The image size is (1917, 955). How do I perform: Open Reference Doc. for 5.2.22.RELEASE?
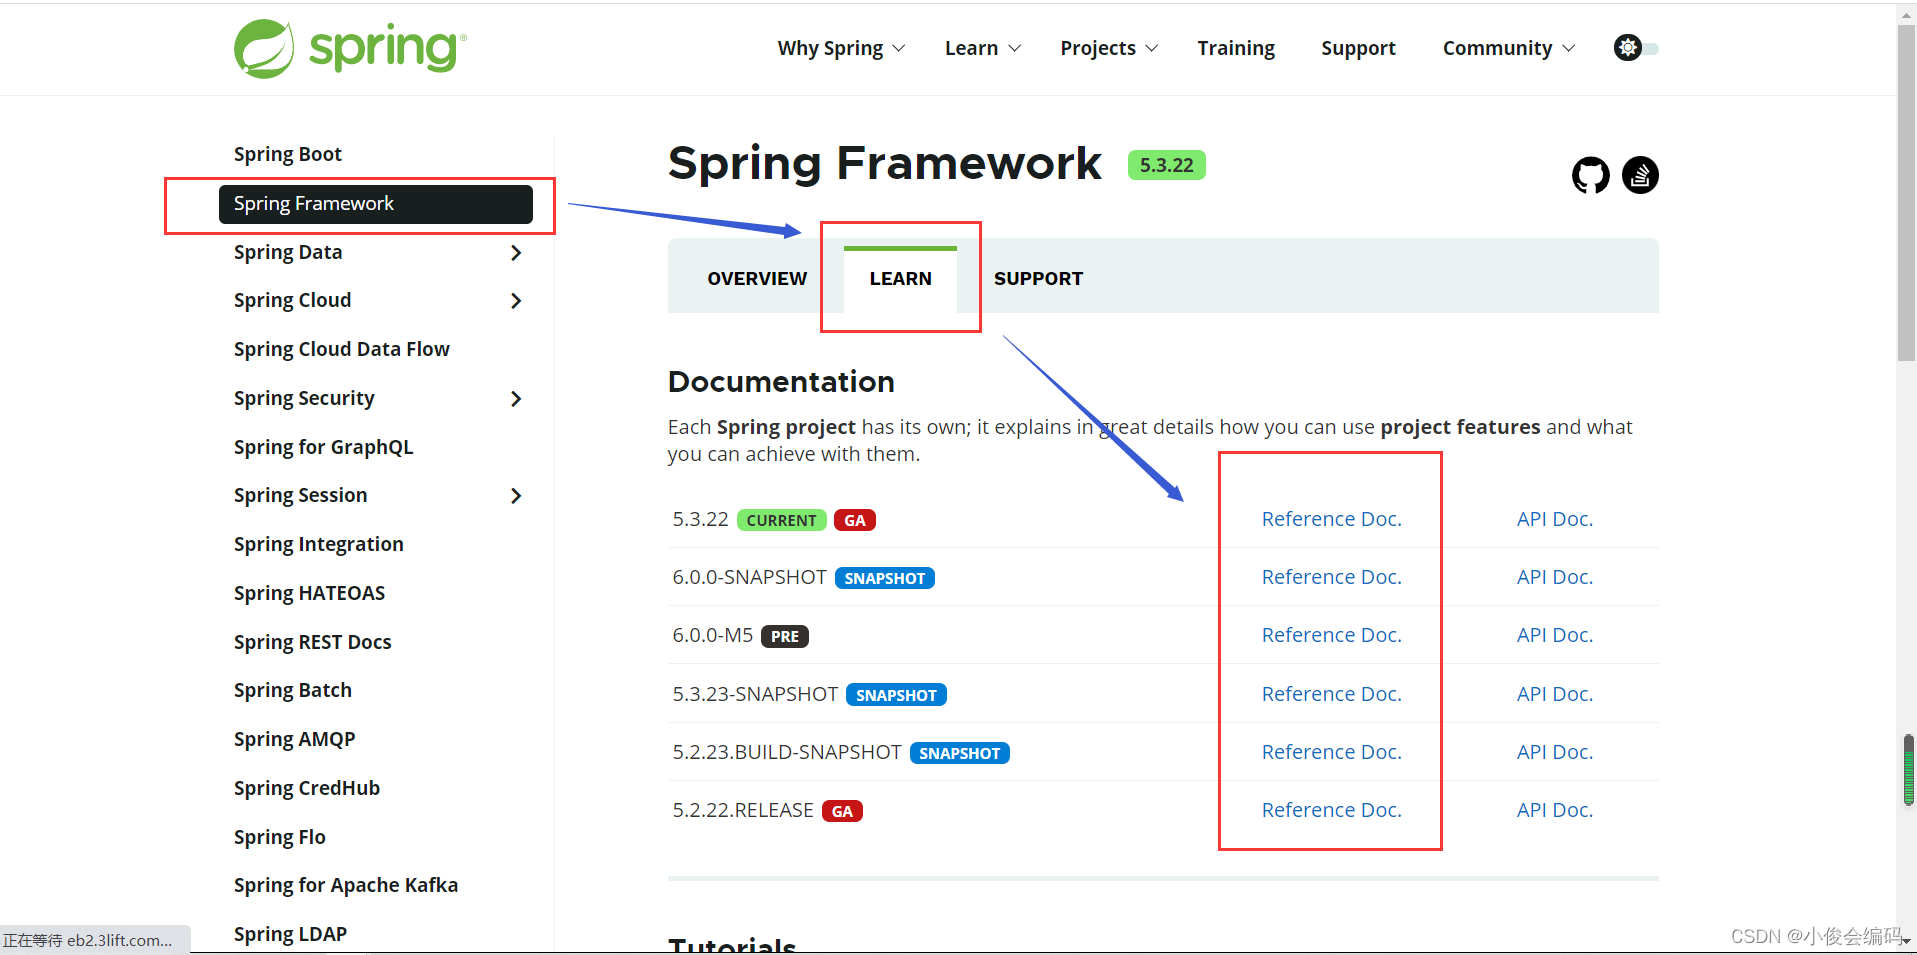click(x=1331, y=810)
